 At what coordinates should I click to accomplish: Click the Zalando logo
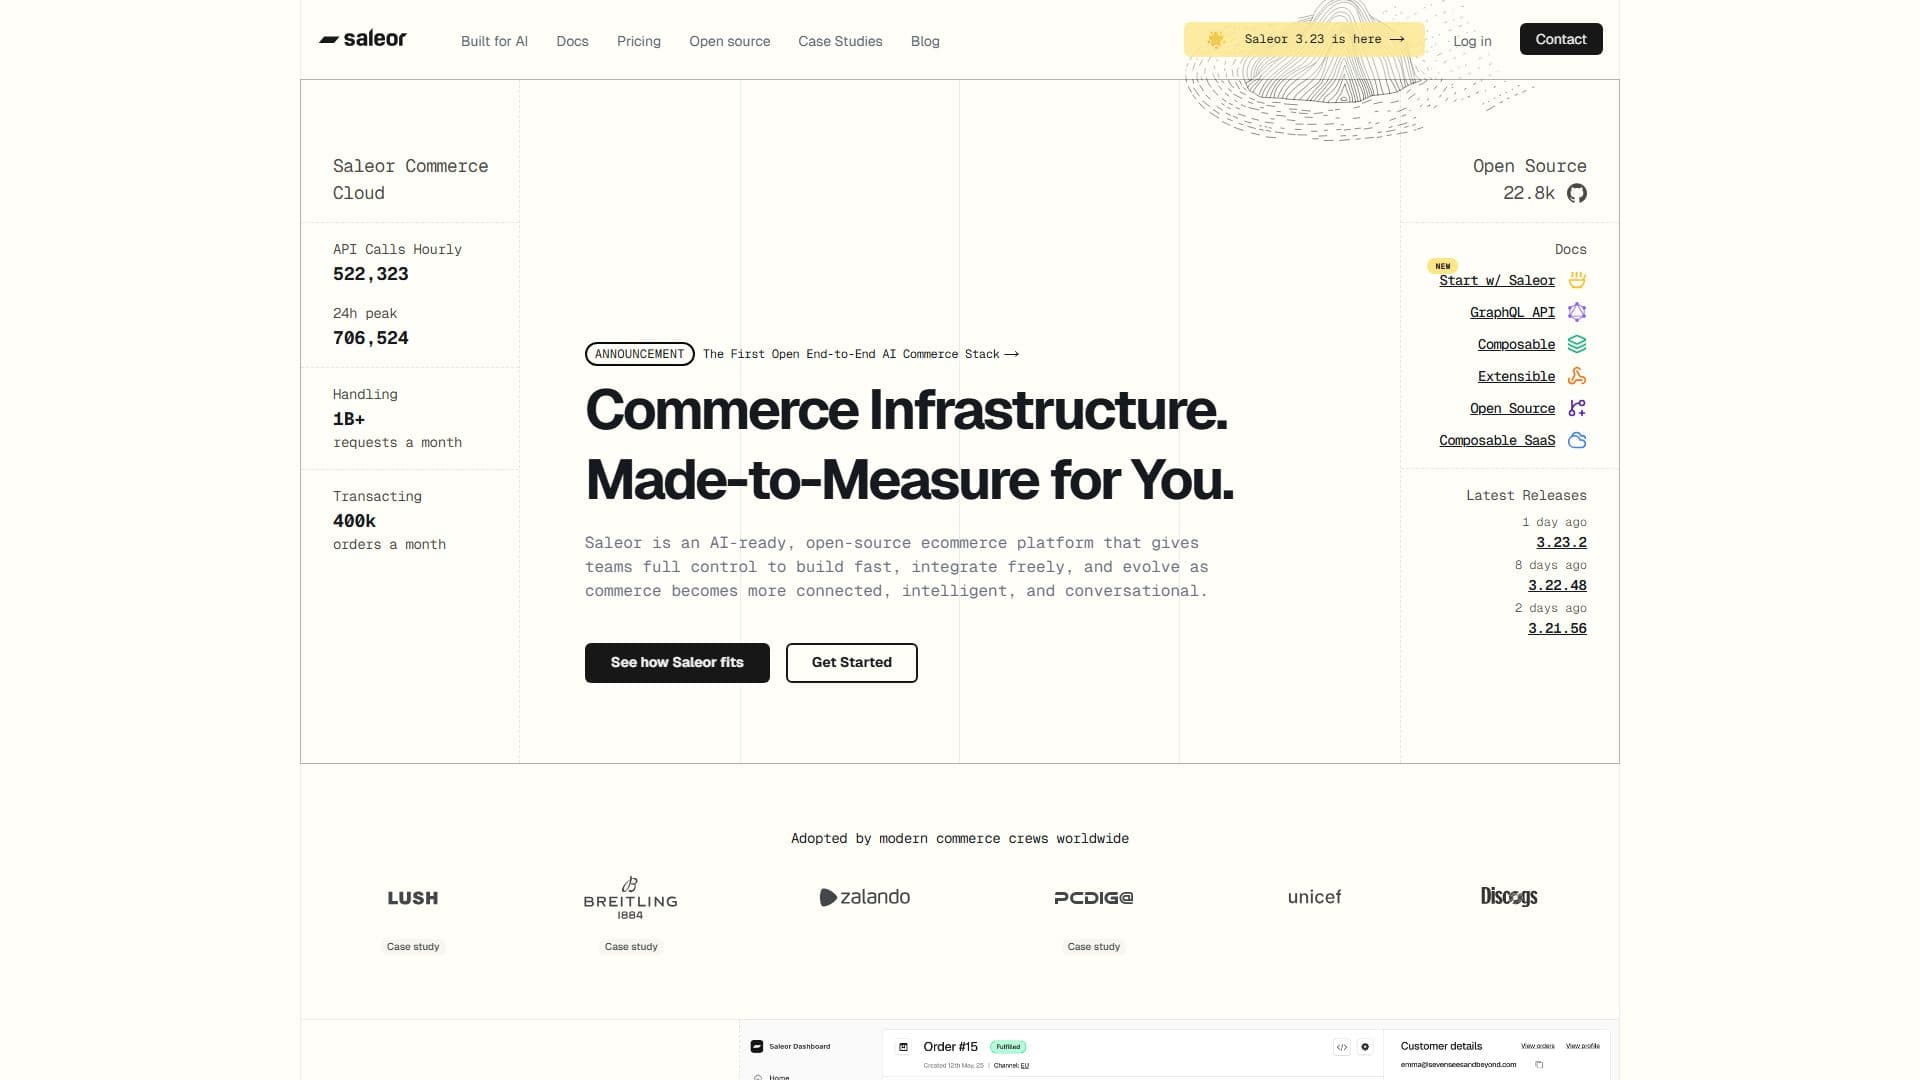865,897
